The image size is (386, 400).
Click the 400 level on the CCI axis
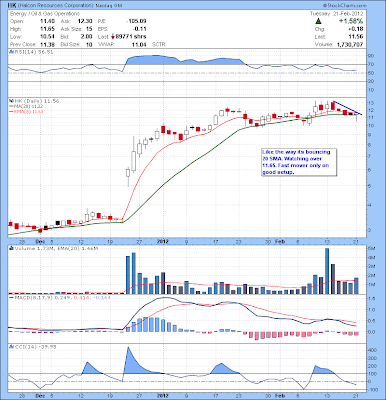click(x=372, y=350)
